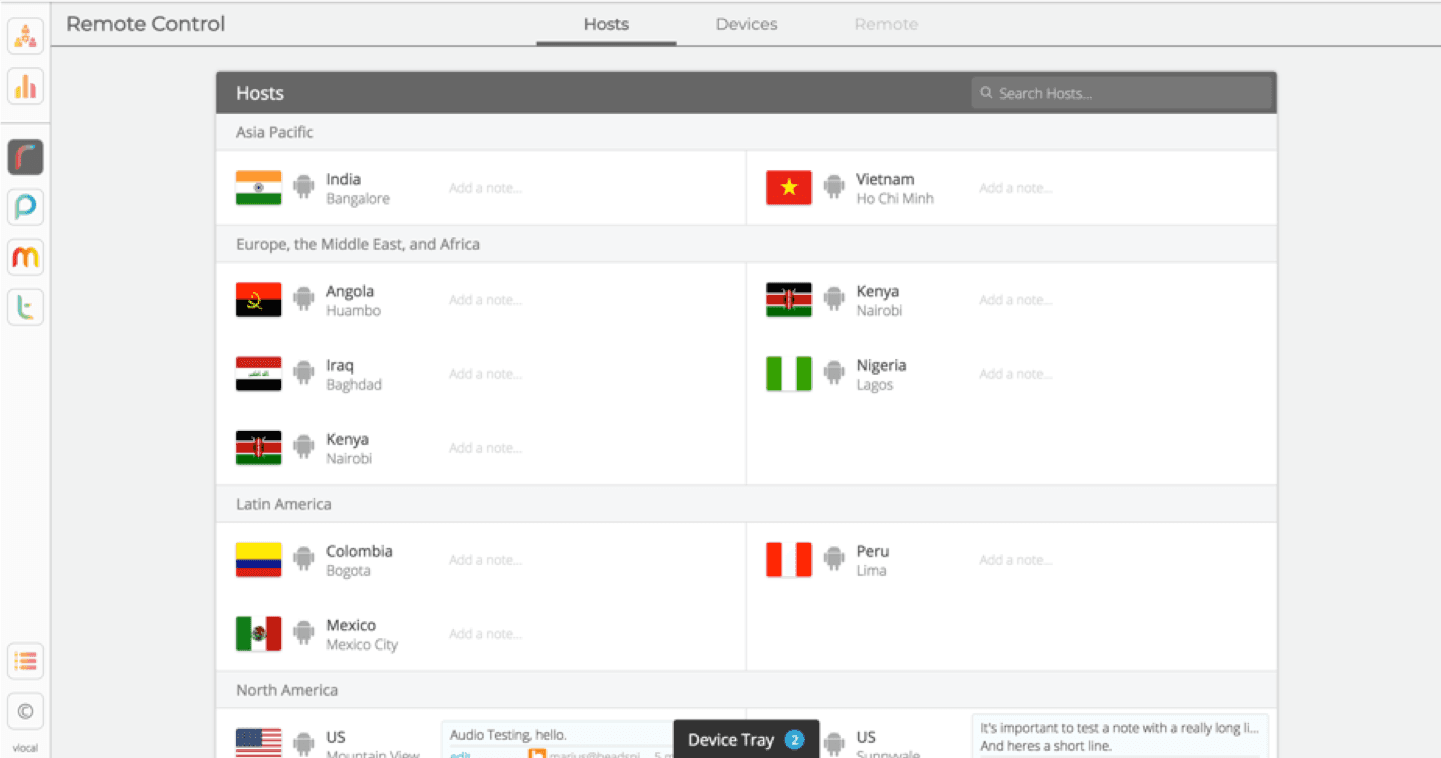Select the Nigeria Lagos host
This screenshot has height=758, width=1441.
(880, 374)
